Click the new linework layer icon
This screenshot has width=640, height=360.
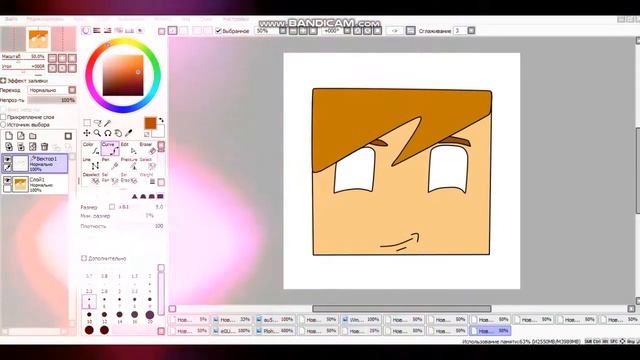tap(21, 136)
